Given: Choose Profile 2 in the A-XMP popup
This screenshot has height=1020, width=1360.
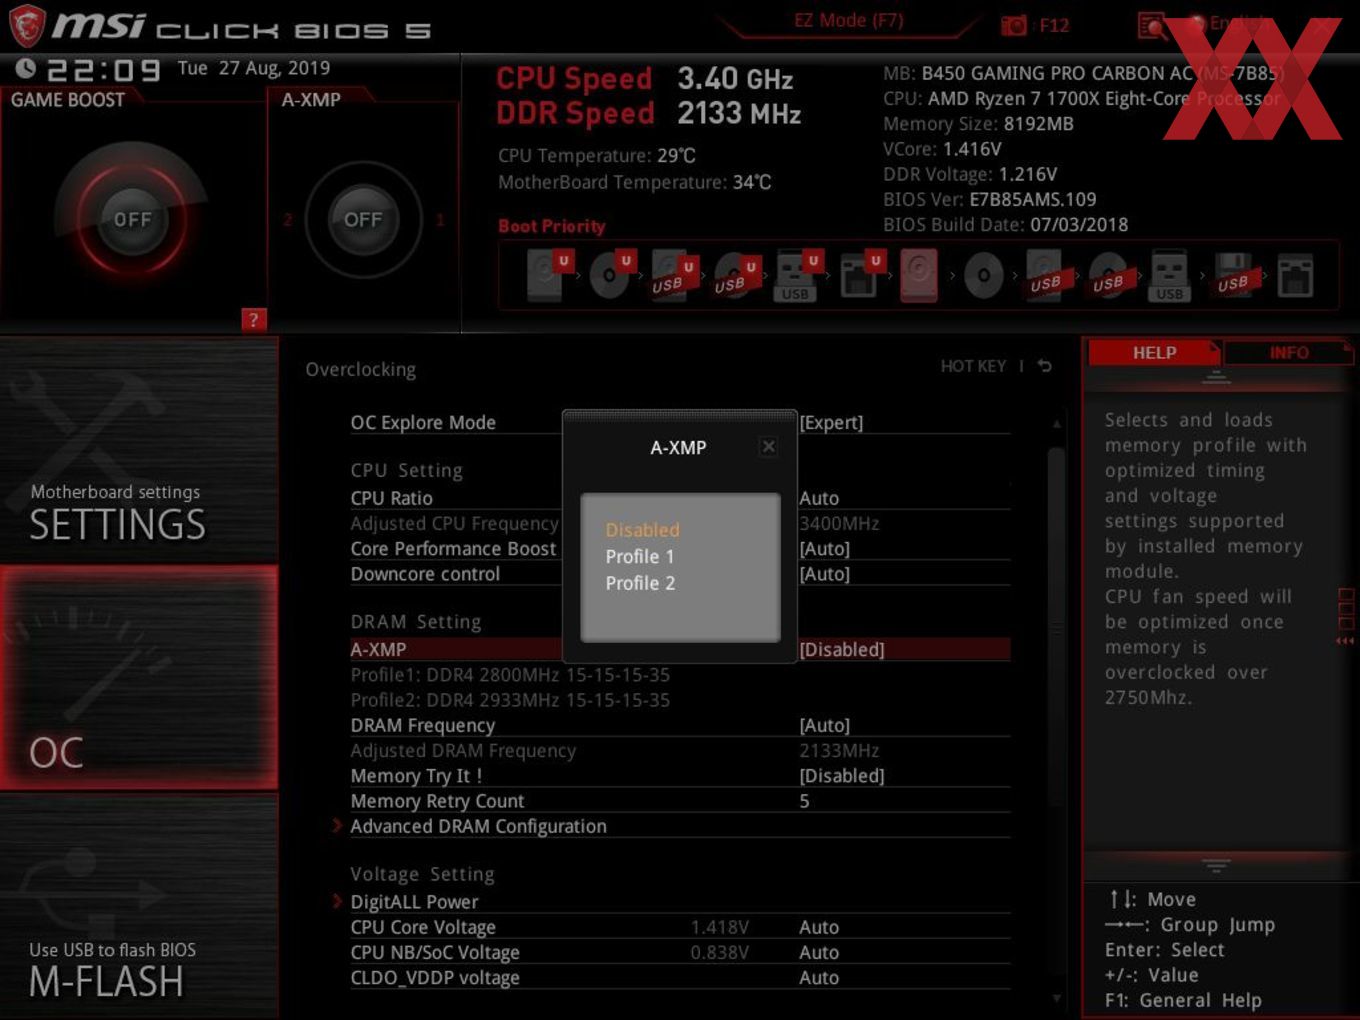Looking at the screenshot, I should 640,583.
